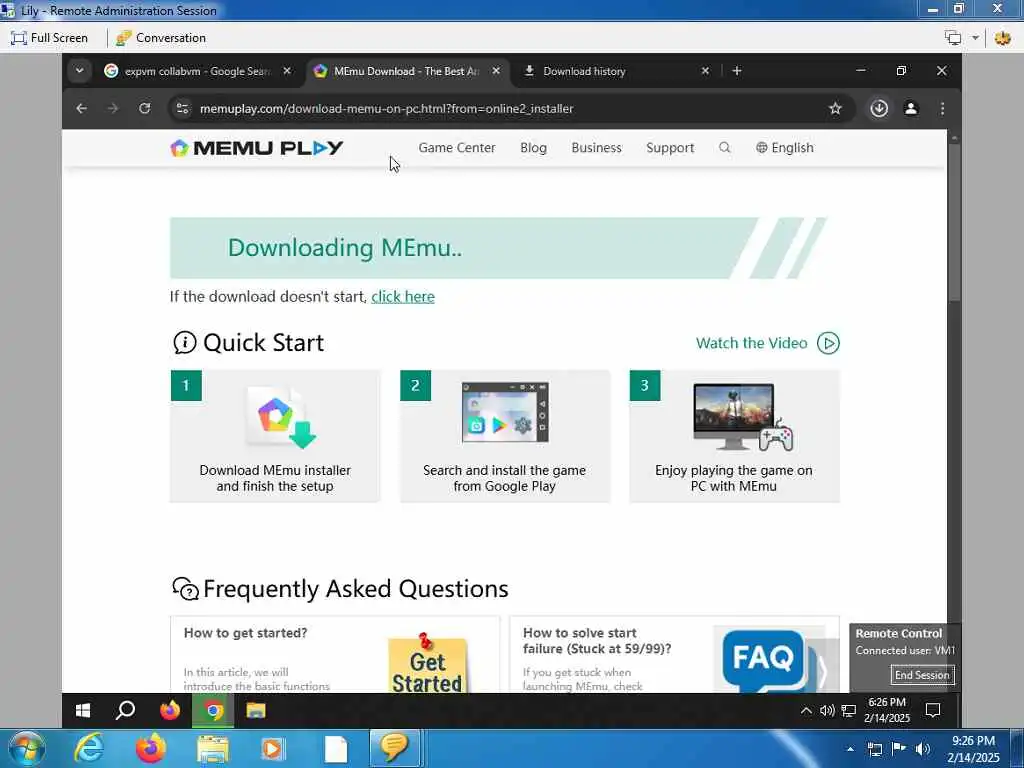
Task: Click the MEMU PLAY logo
Action: pos(257,148)
